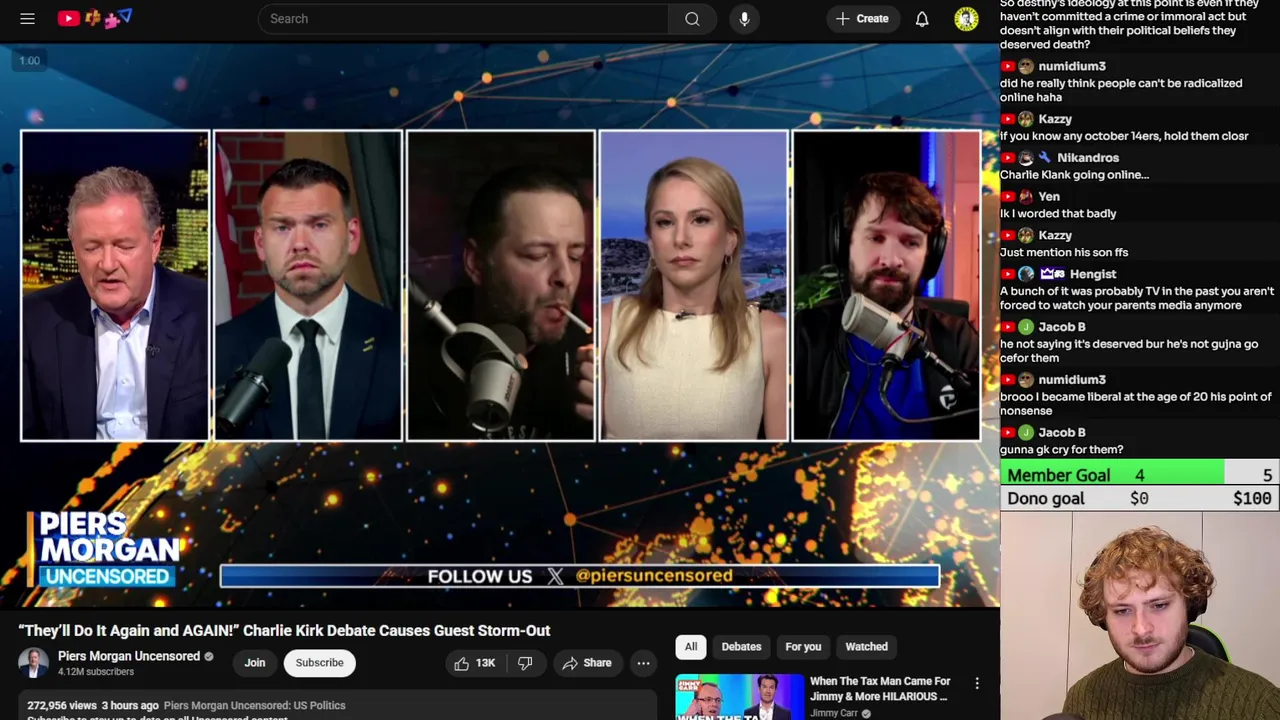Open the Tax Man recommended video thumbnail
1280x720 pixels.
[x=739, y=697]
